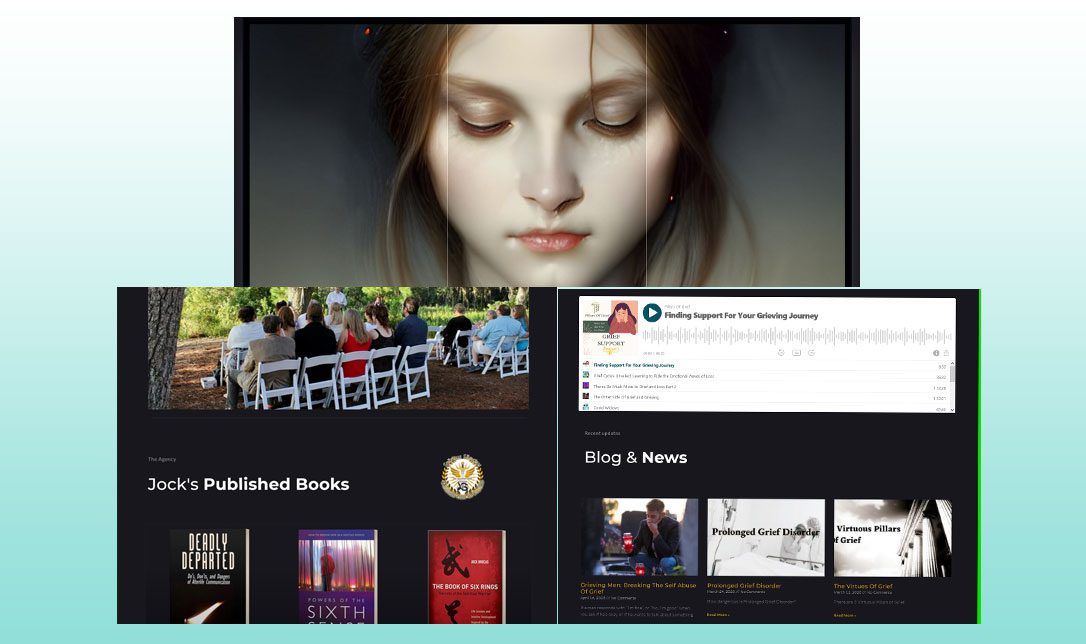Click the portrait of the crying woman

click(x=547, y=155)
